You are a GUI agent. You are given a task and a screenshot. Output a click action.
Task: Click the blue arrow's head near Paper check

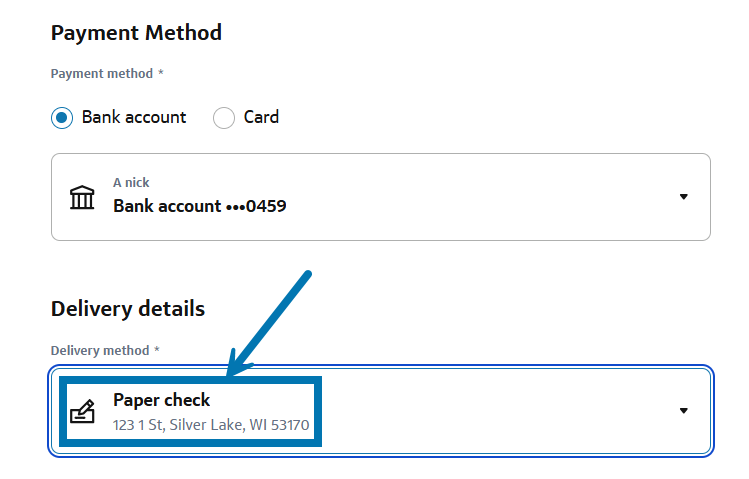tap(233, 372)
